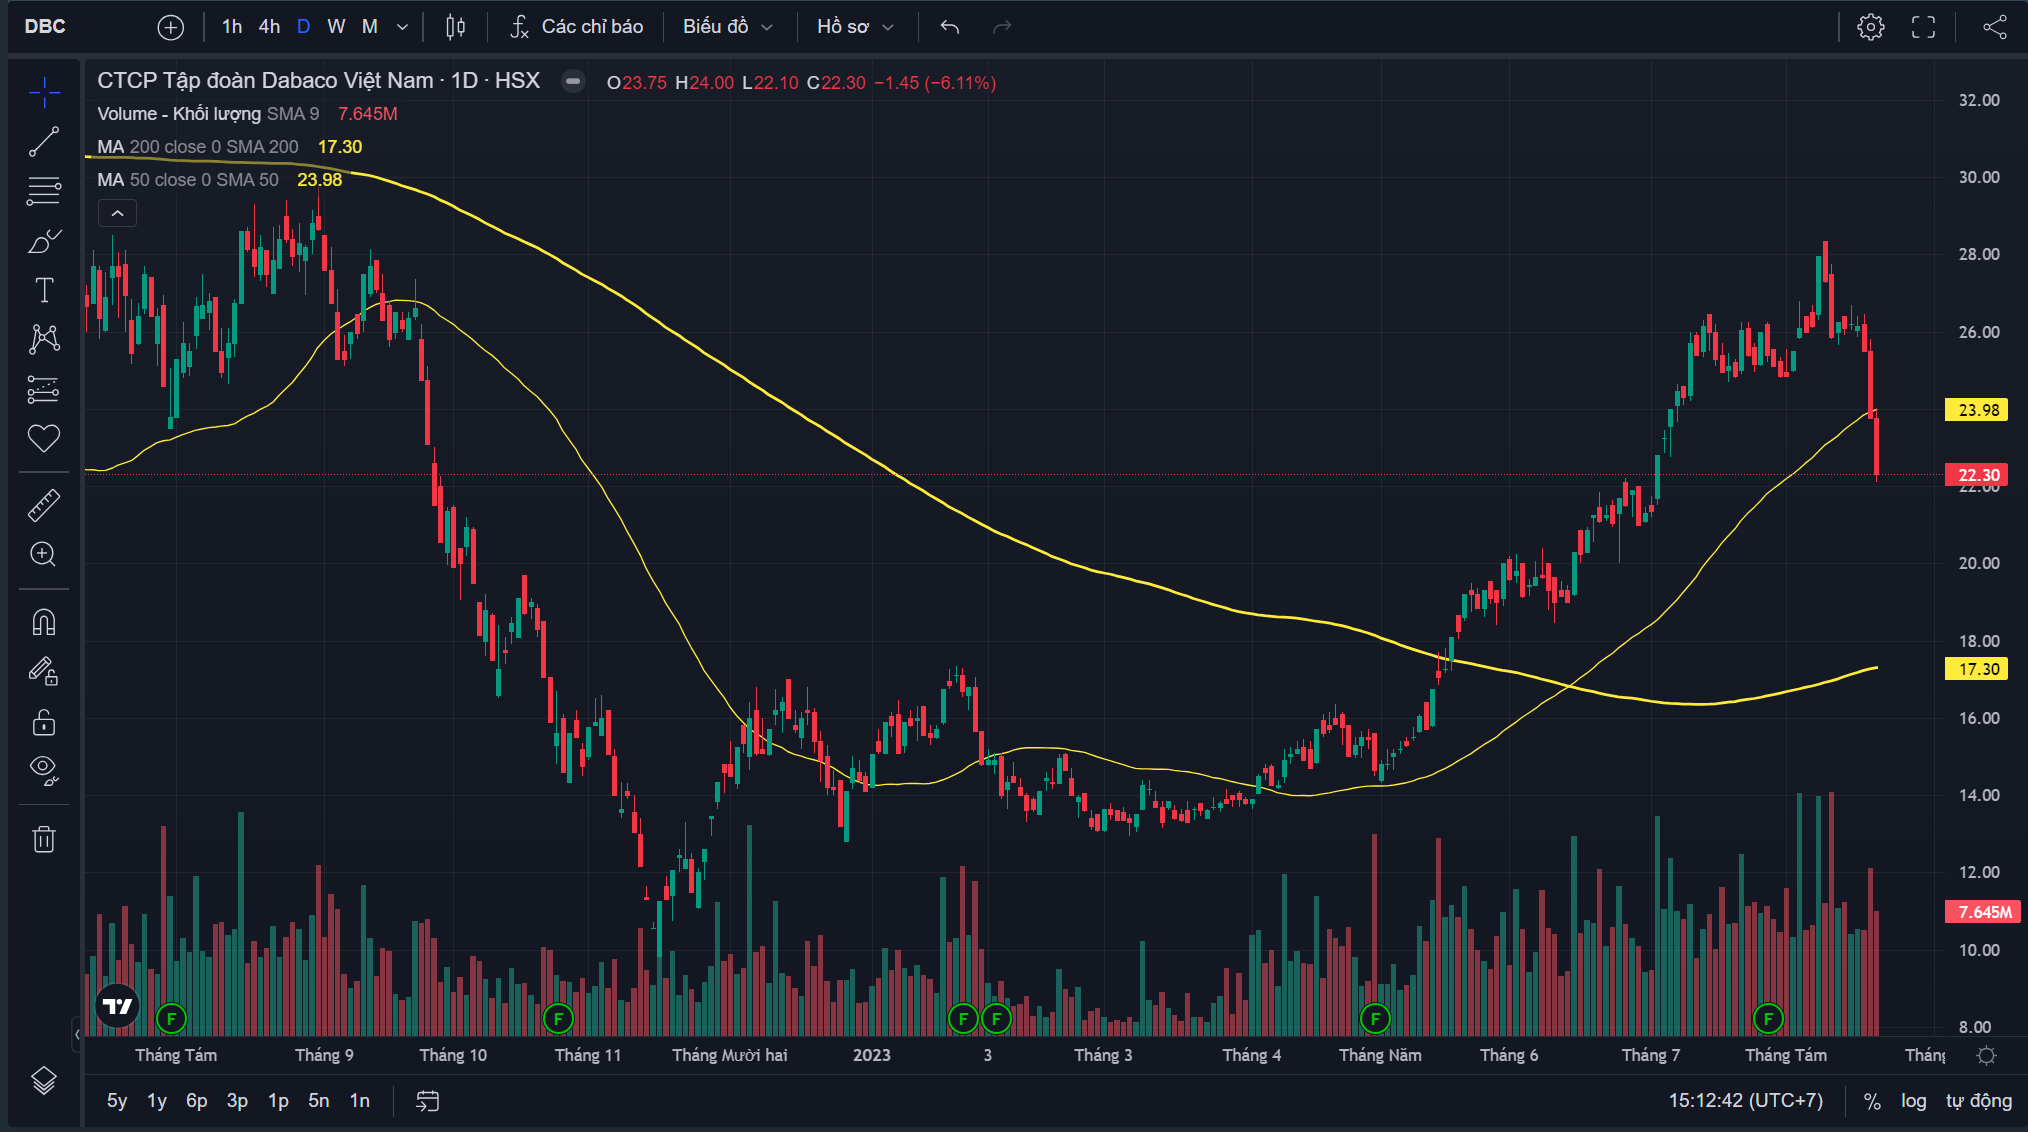Select the ruler measure tool

(x=43, y=506)
